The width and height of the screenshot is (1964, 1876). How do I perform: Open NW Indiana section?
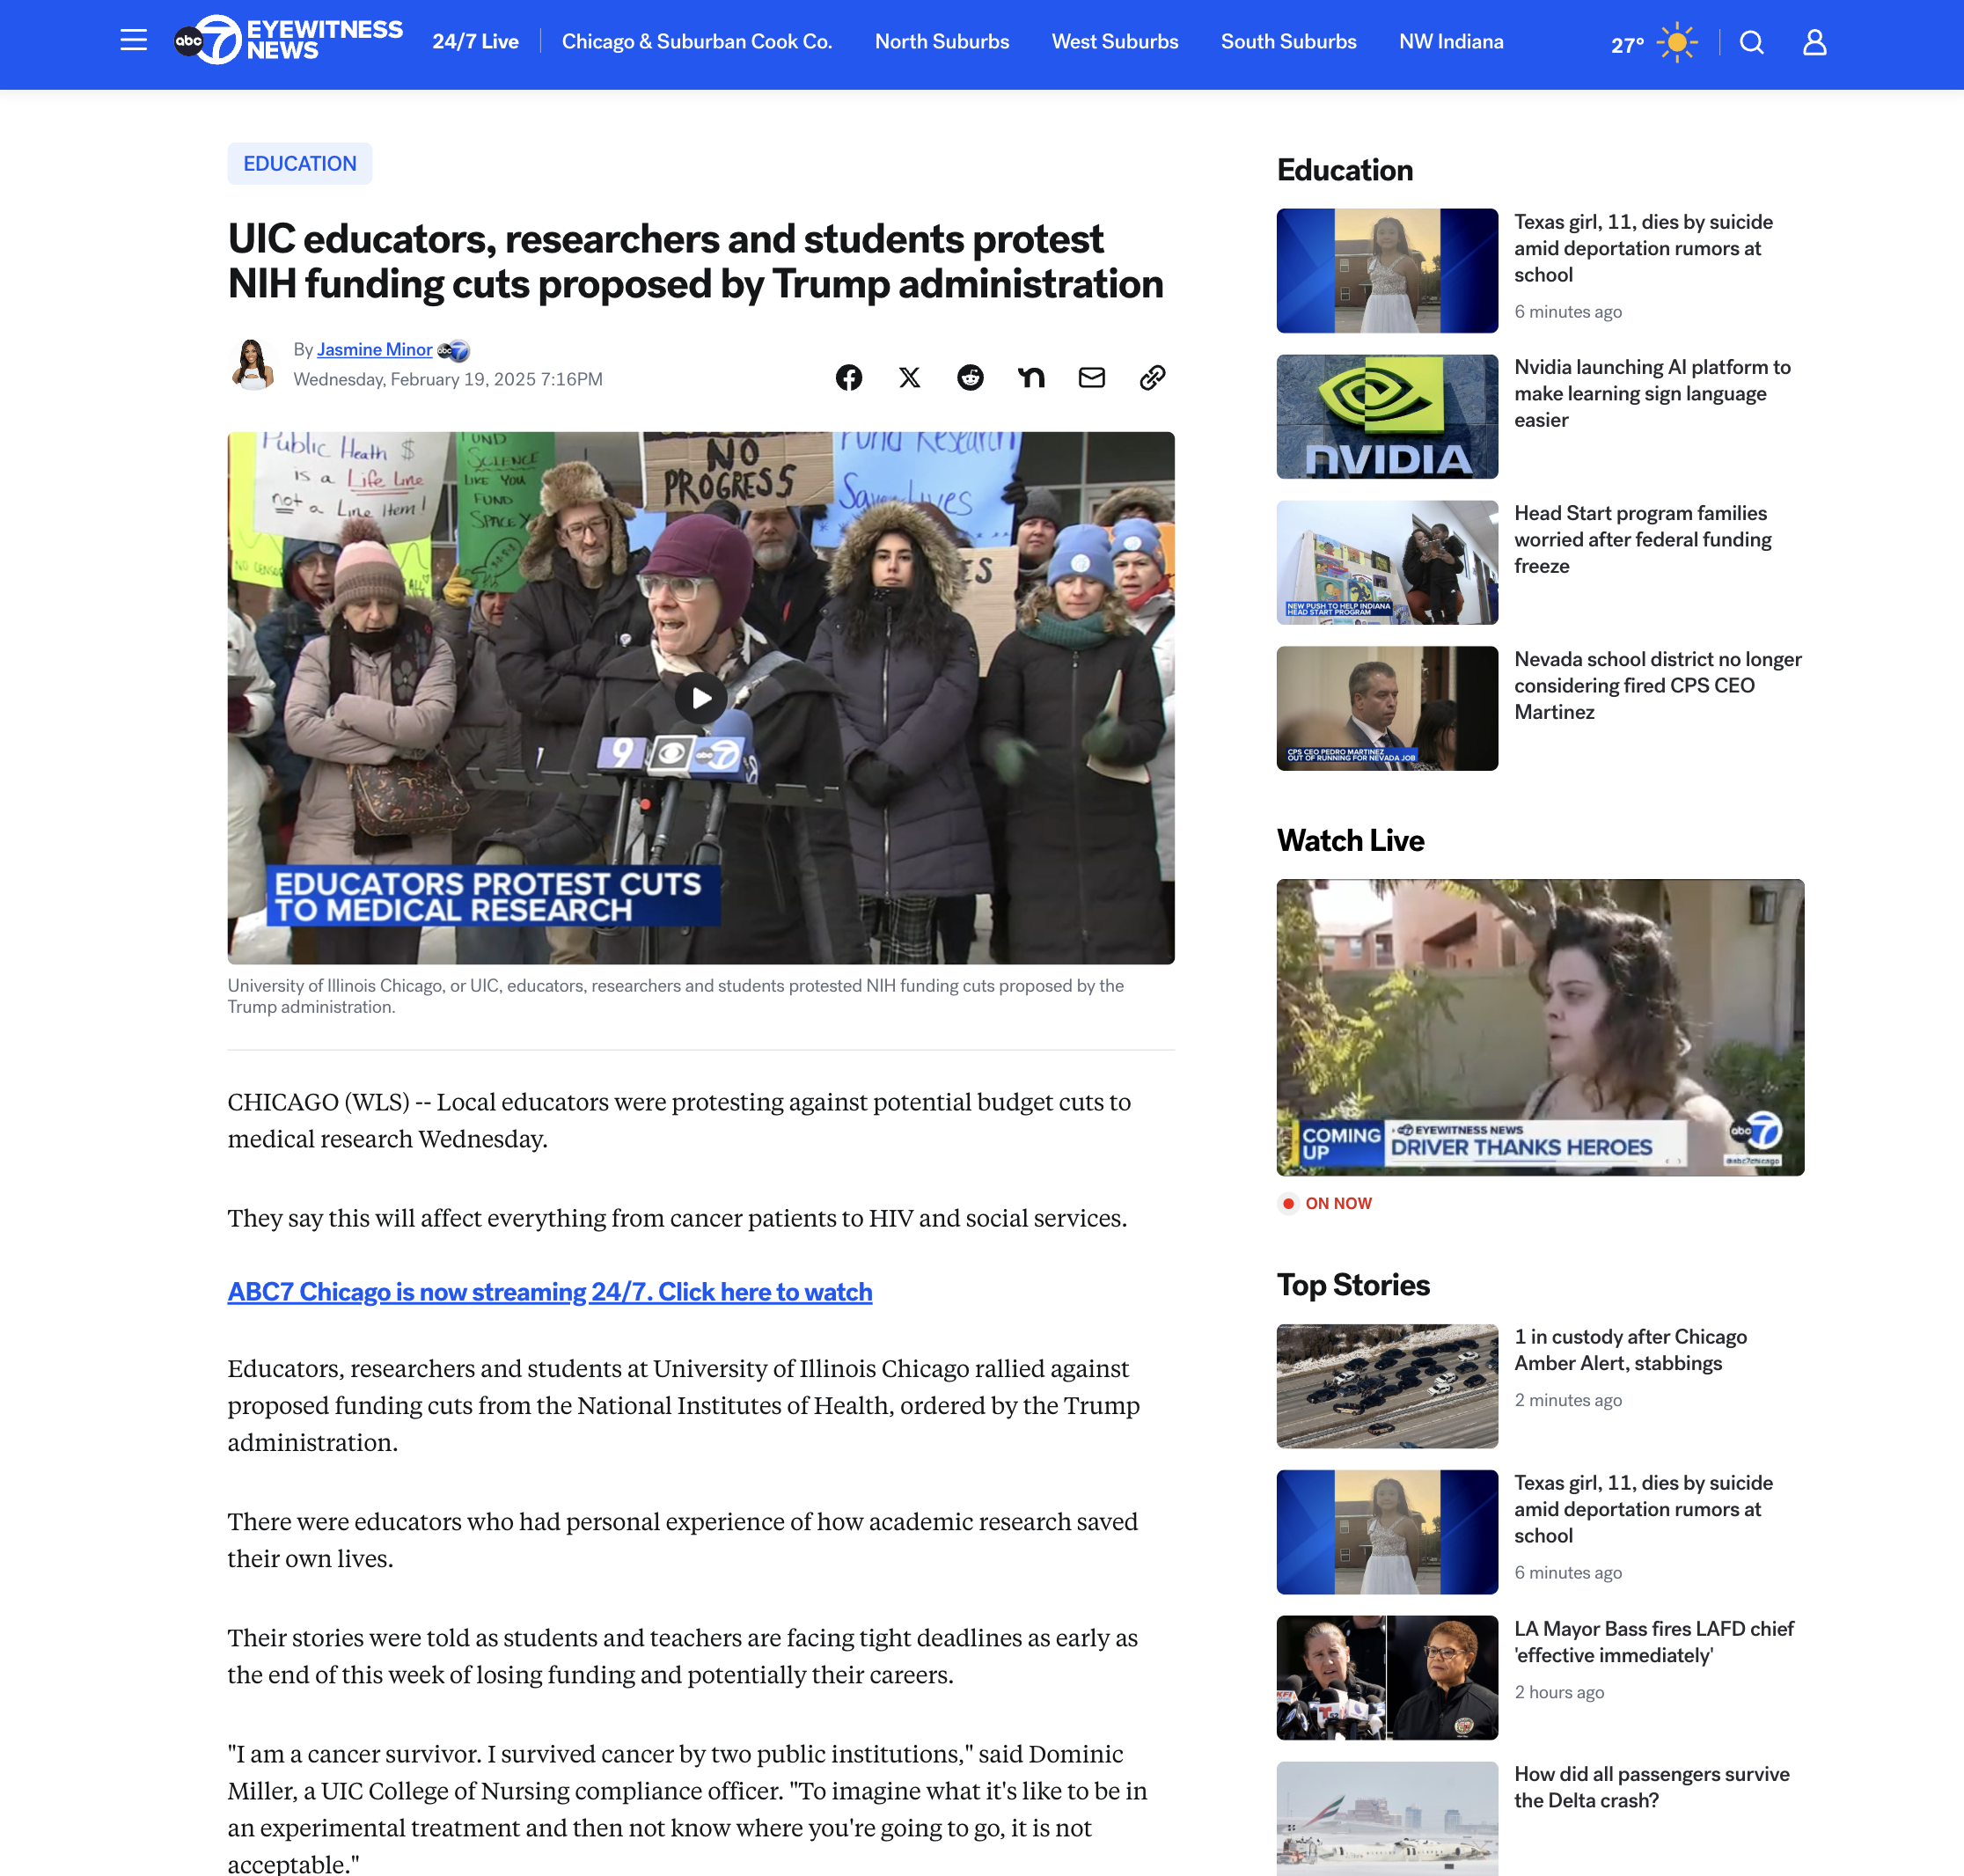pyautogui.click(x=1451, y=42)
